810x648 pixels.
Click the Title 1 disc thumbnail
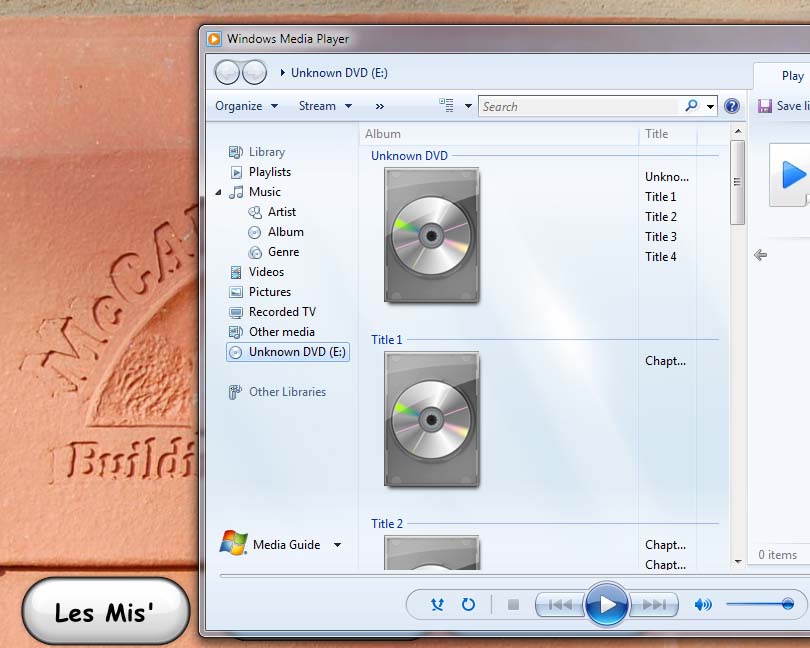coord(432,419)
